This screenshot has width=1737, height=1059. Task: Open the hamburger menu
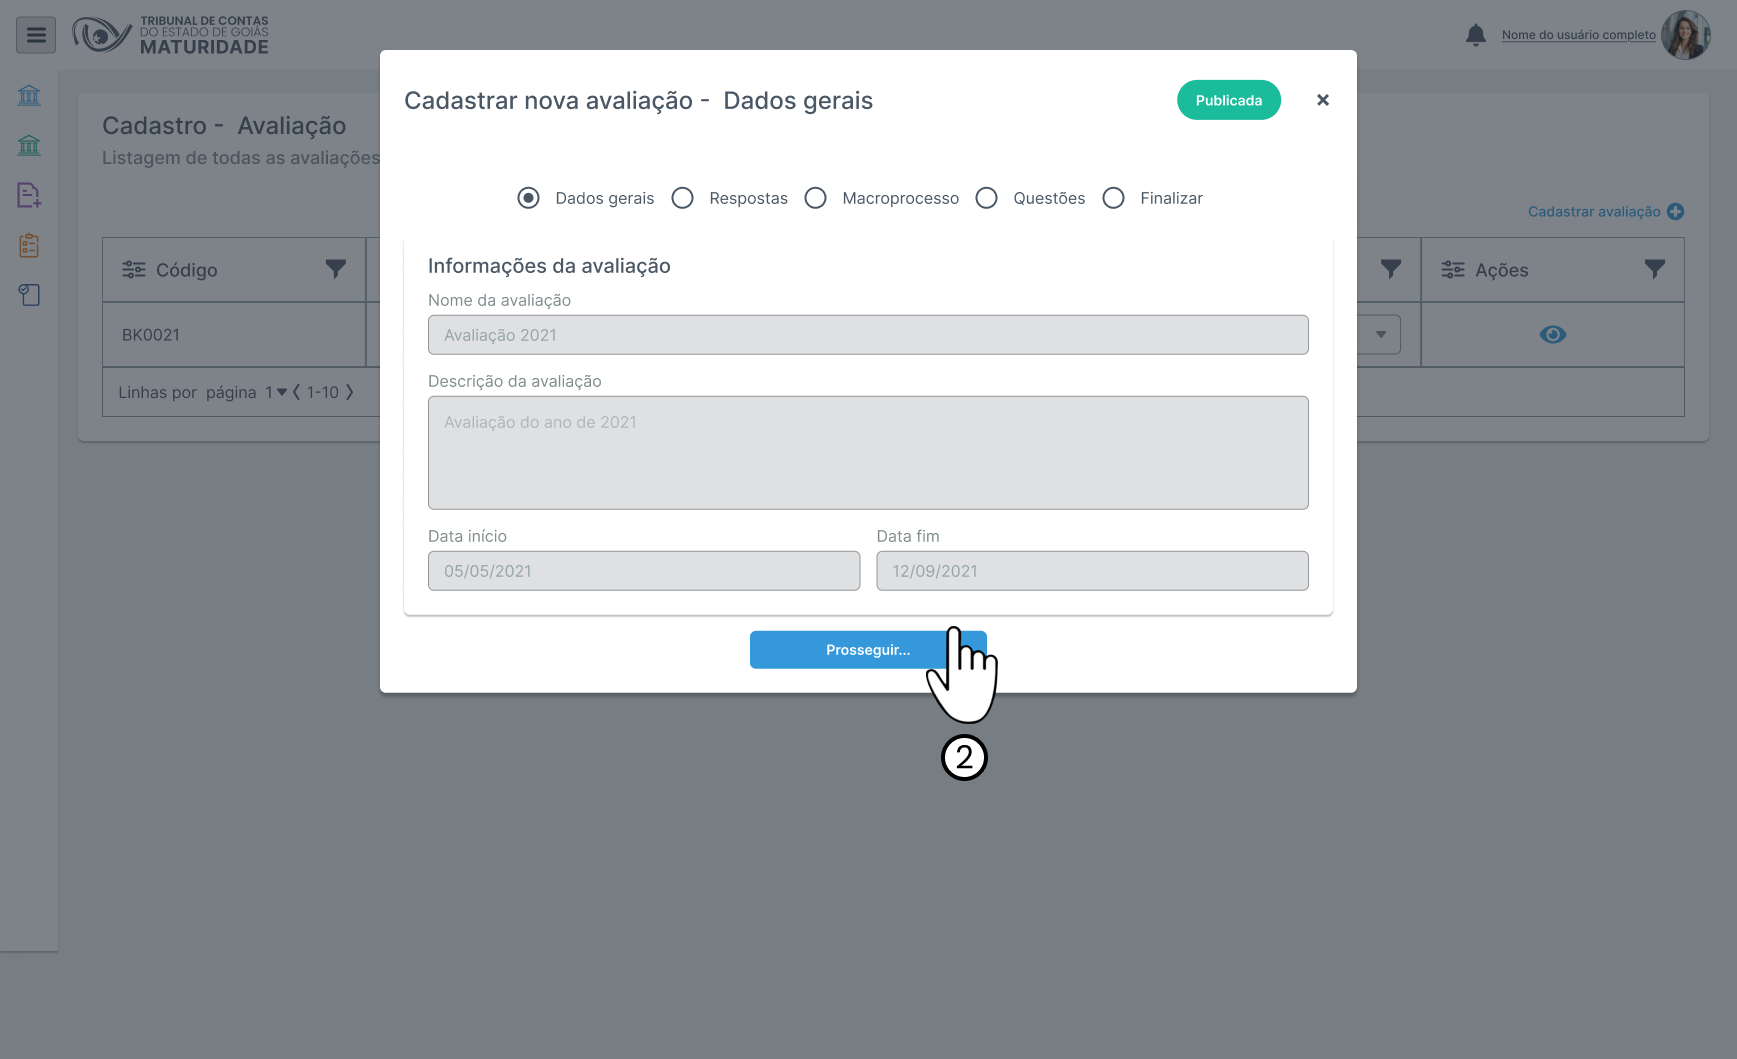click(36, 36)
